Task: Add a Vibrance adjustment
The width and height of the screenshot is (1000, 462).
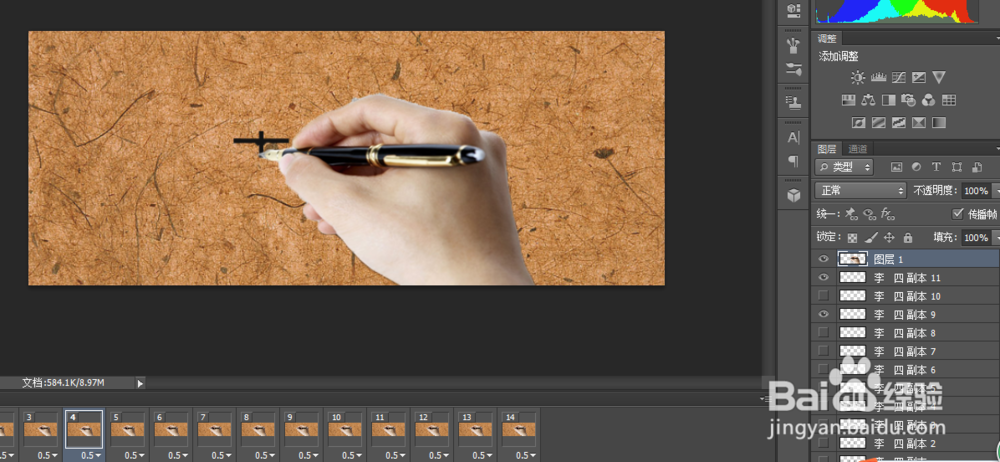Action: coord(938,78)
